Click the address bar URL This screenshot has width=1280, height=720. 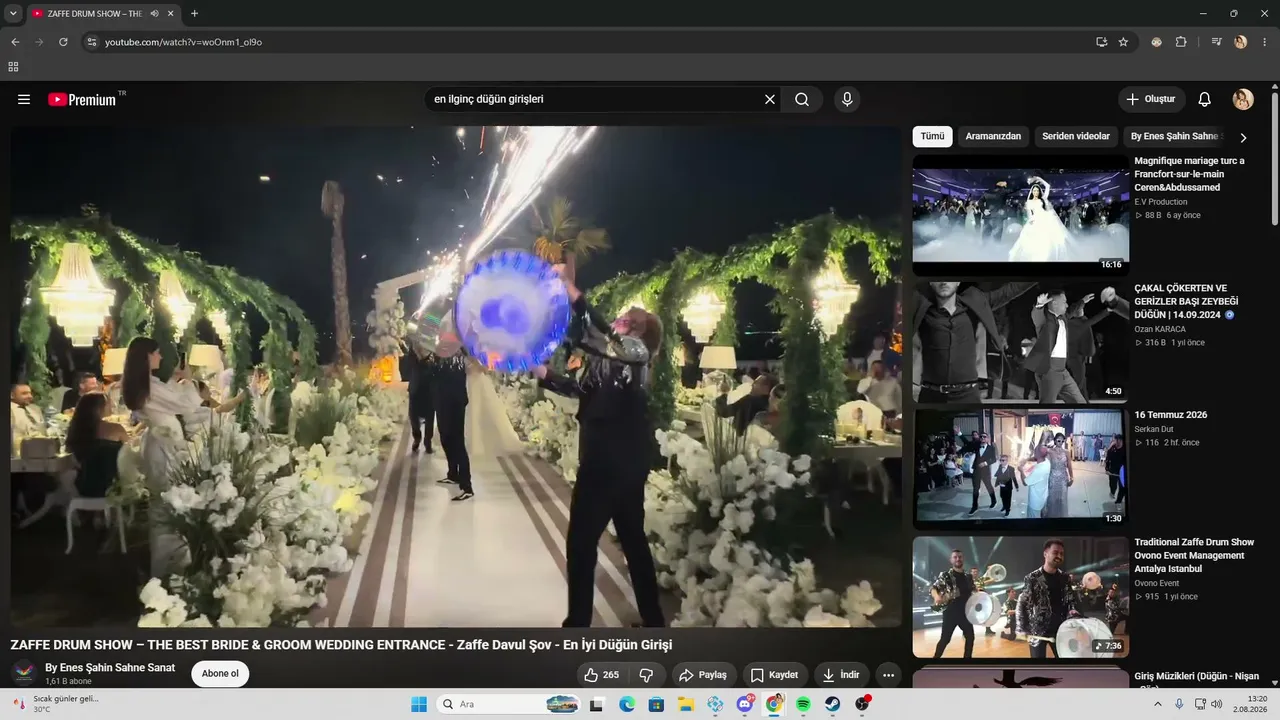[x=184, y=42]
